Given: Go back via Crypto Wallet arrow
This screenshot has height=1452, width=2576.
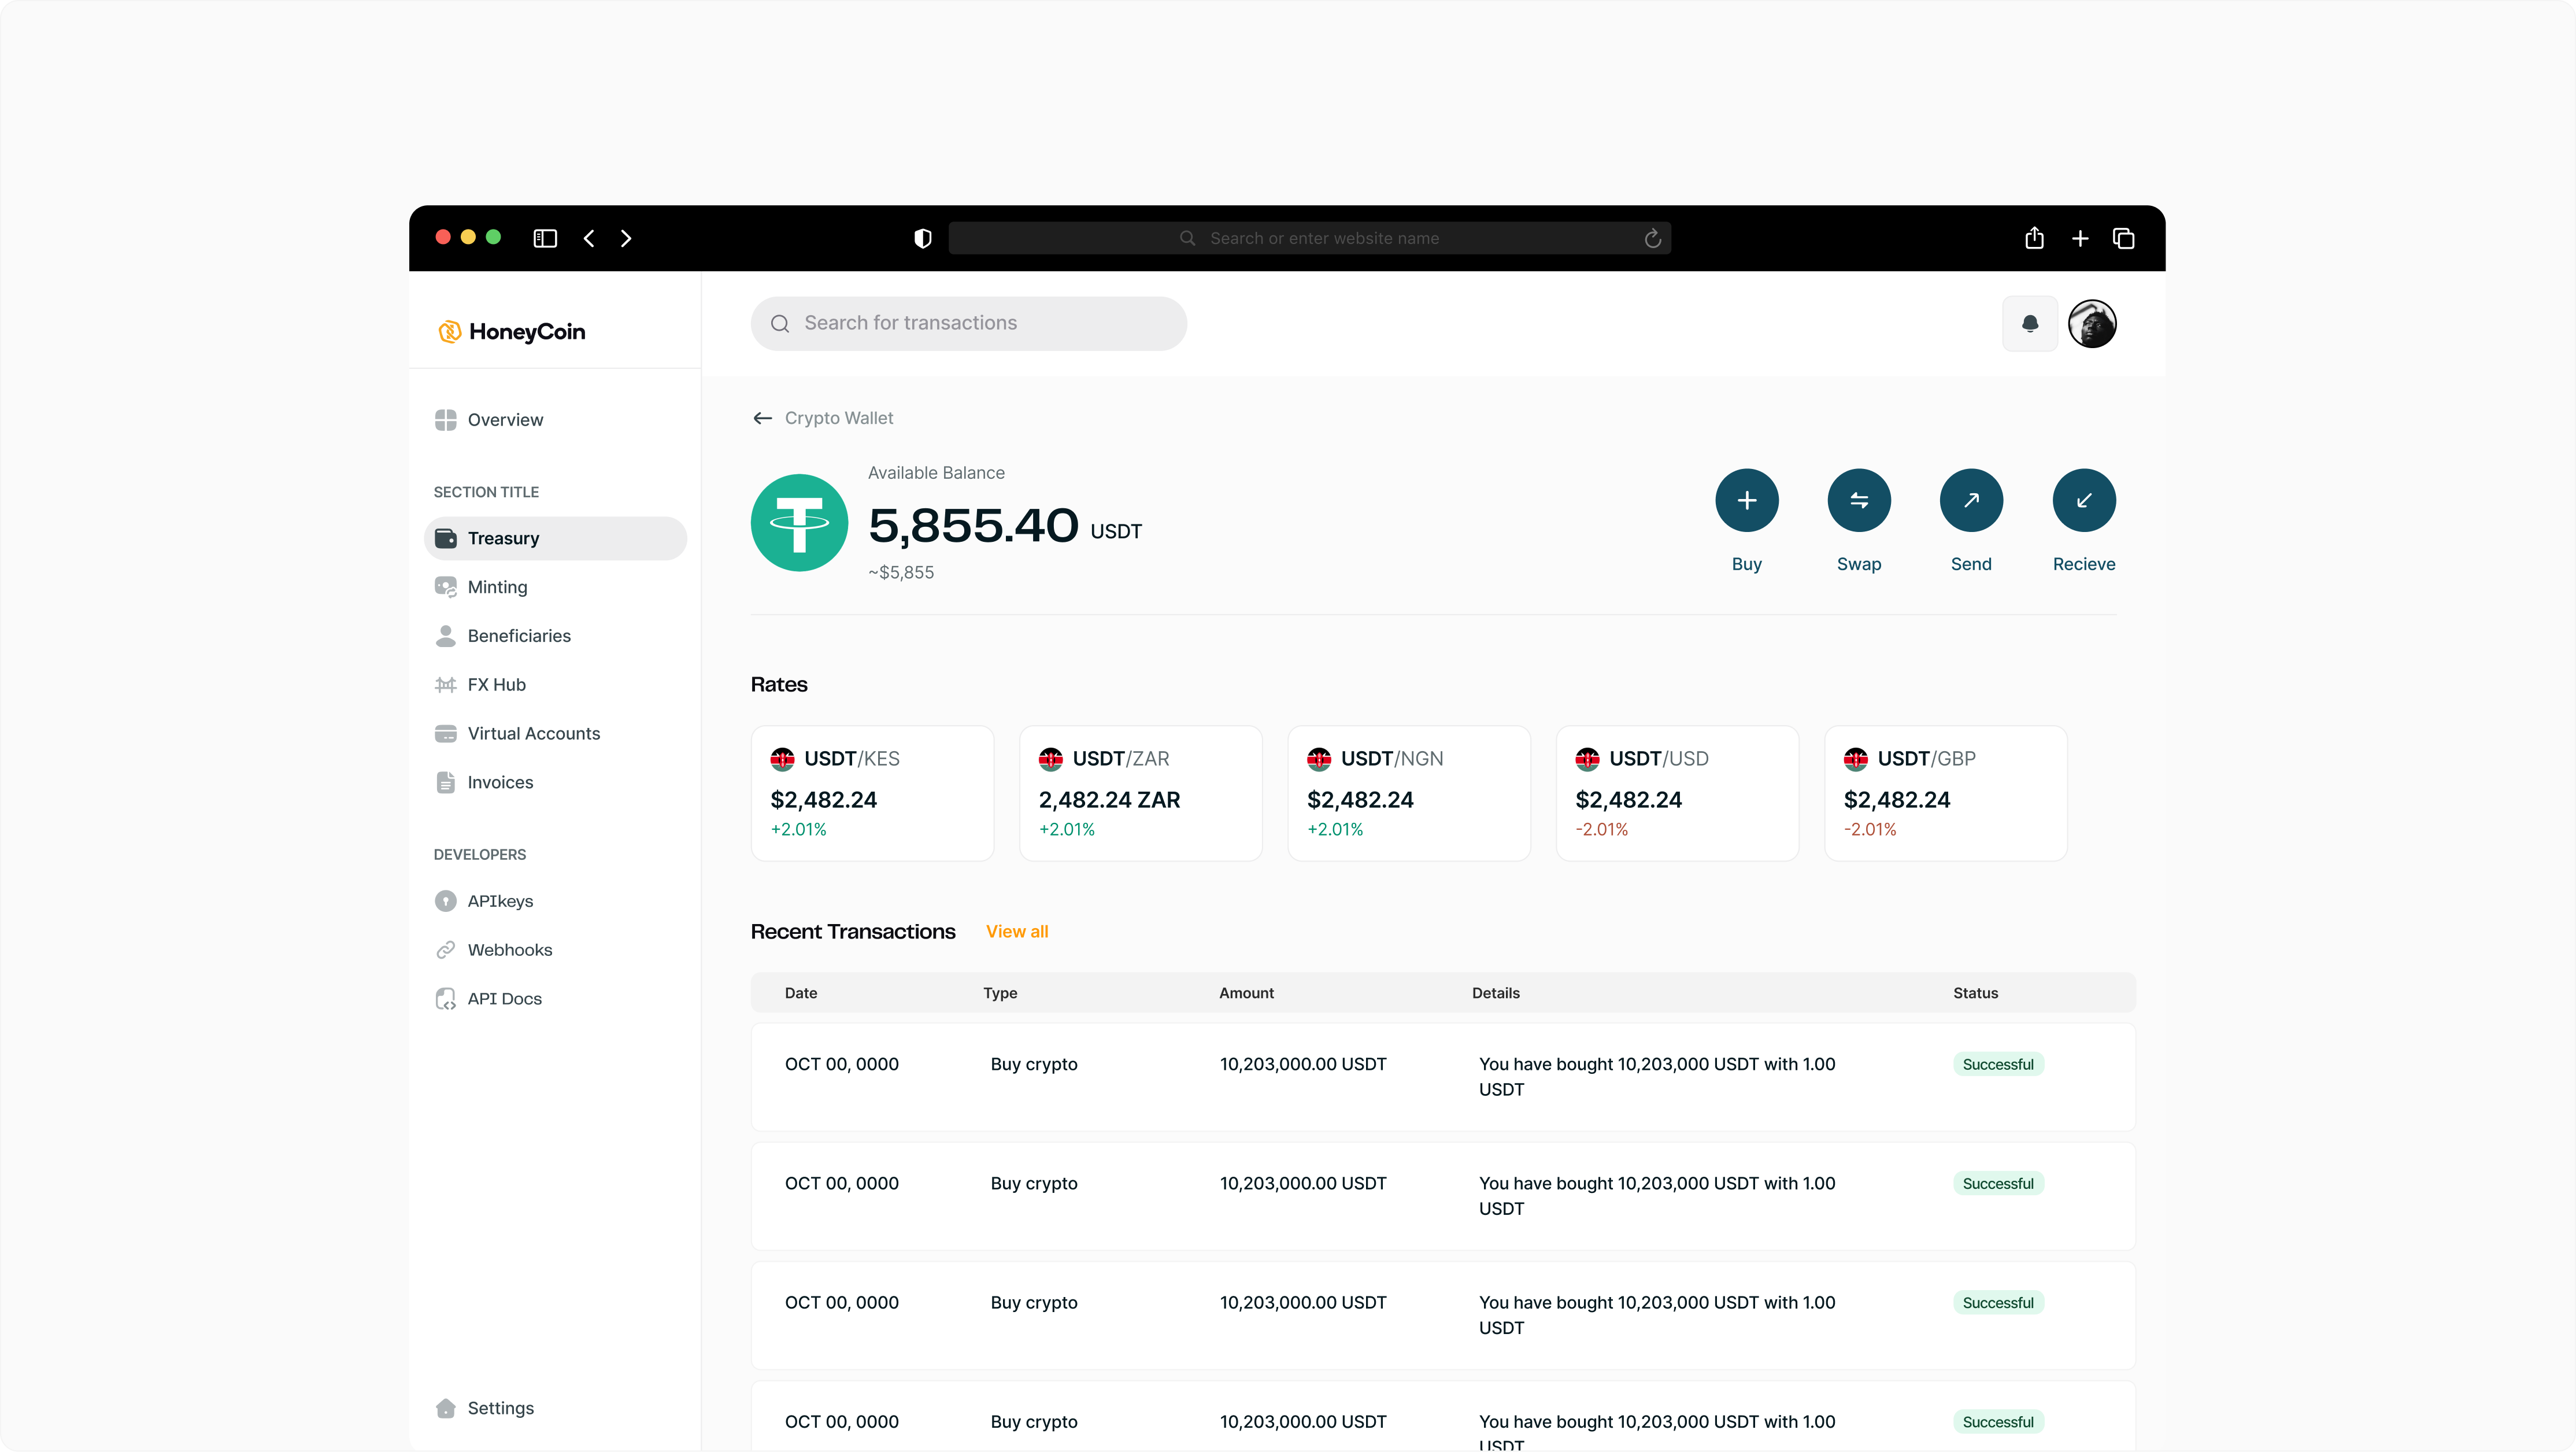Looking at the screenshot, I should [x=762, y=418].
